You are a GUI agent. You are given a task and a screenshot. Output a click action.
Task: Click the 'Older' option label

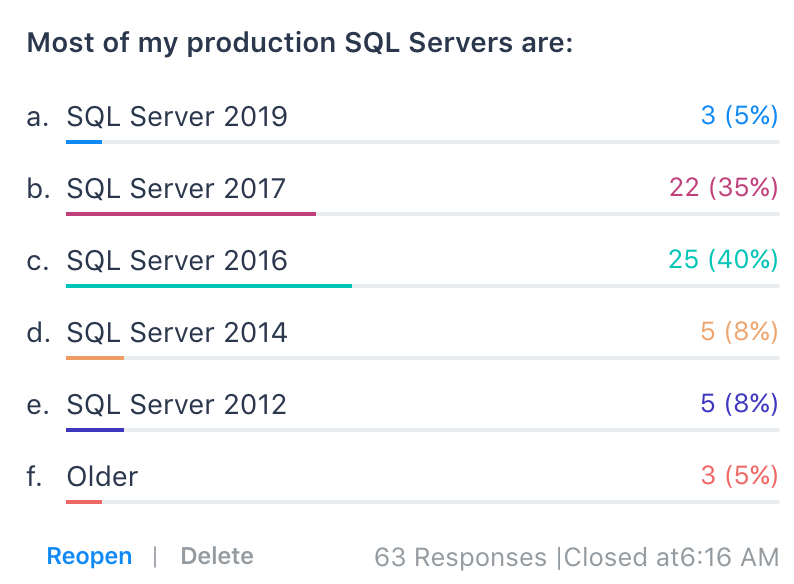(102, 476)
